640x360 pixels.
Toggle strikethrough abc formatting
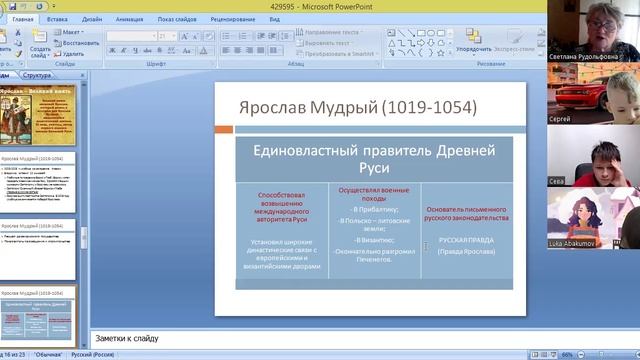point(147,51)
